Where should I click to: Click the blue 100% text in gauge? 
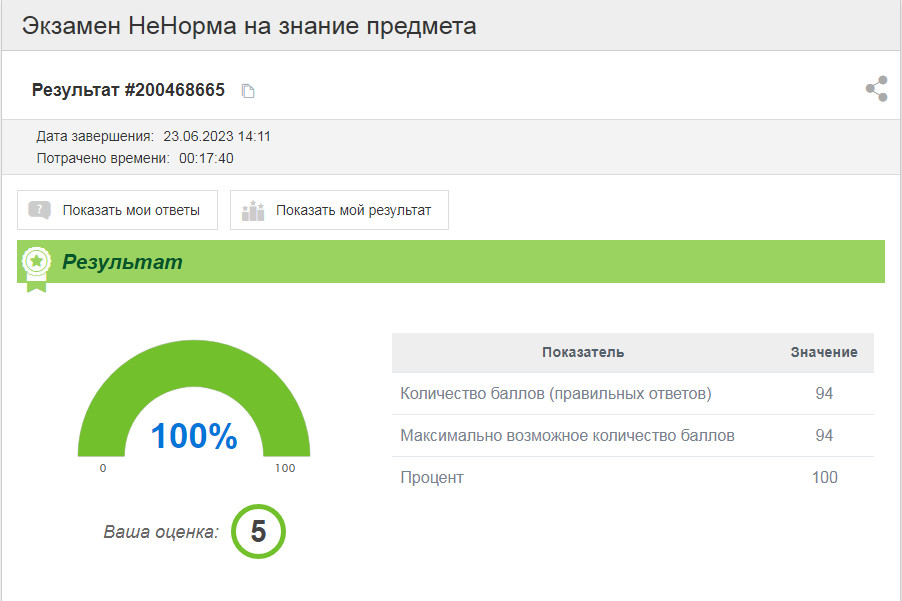tap(194, 436)
